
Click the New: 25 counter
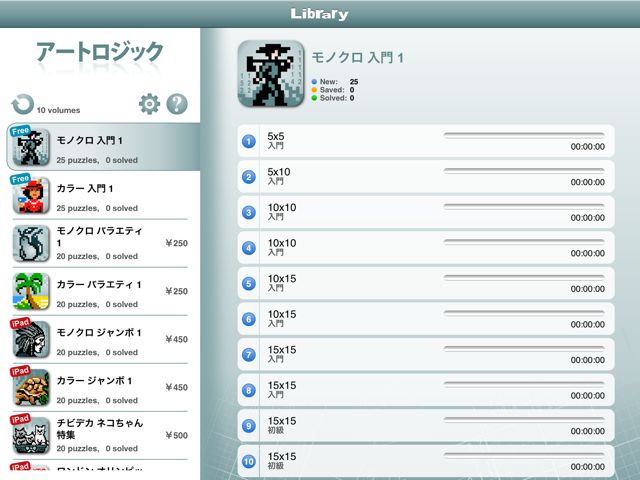click(335, 82)
